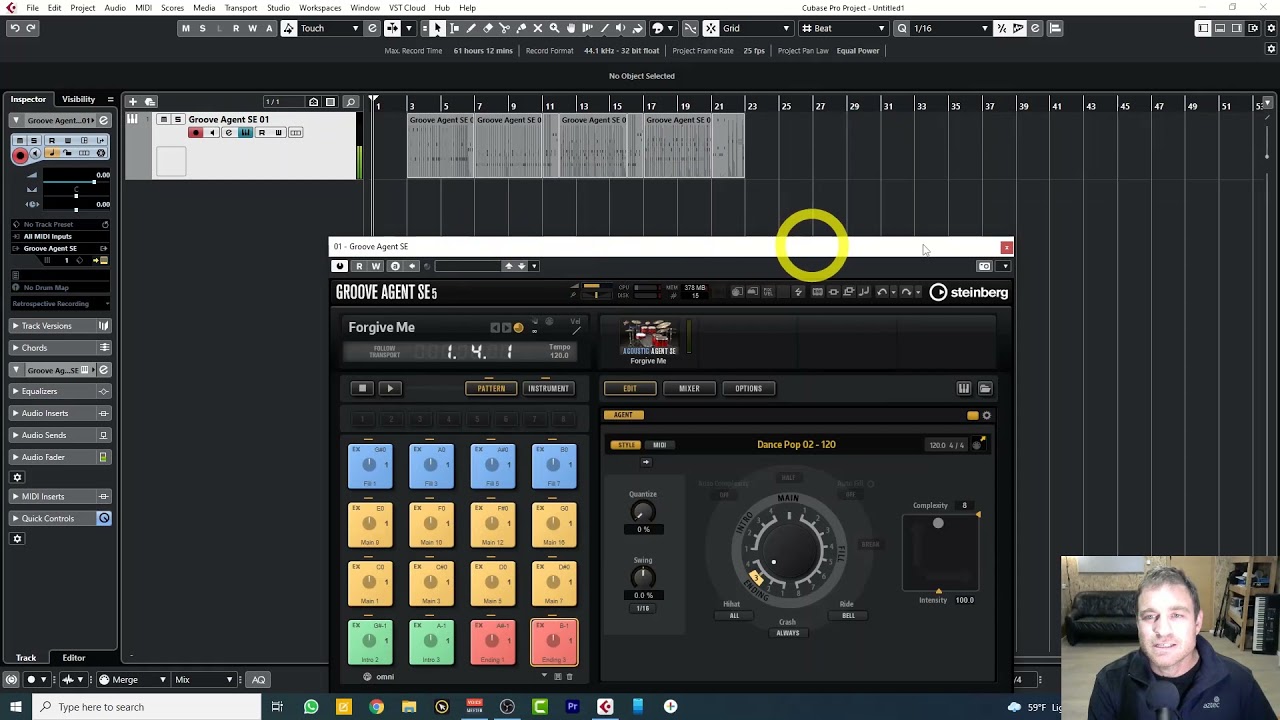Select the Mute X tool
Viewport: 1280px width, 720px height.
pyautogui.click(x=538, y=28)
